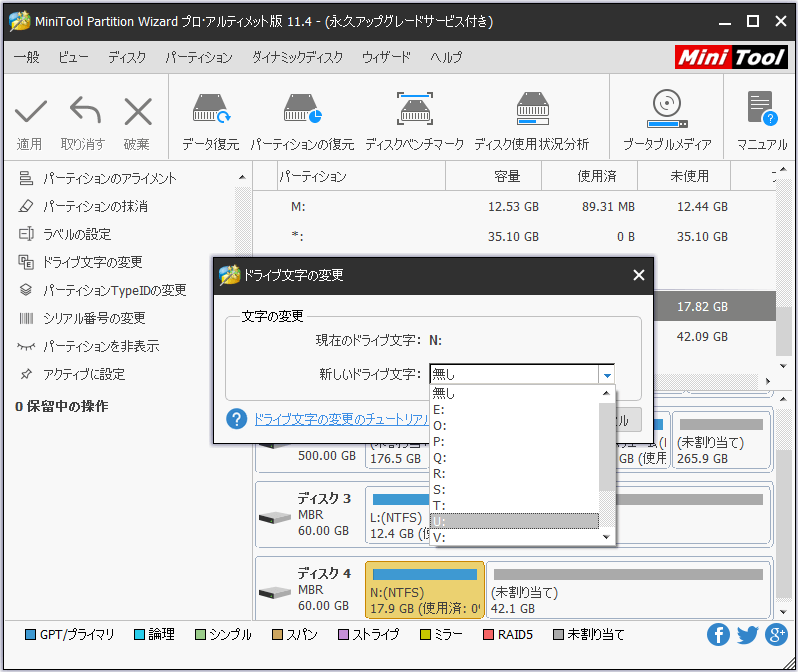Open the ヘルプ (Help) menu
Image resolution: width=798 pixels, height=672 pixels.
(446, 57)
